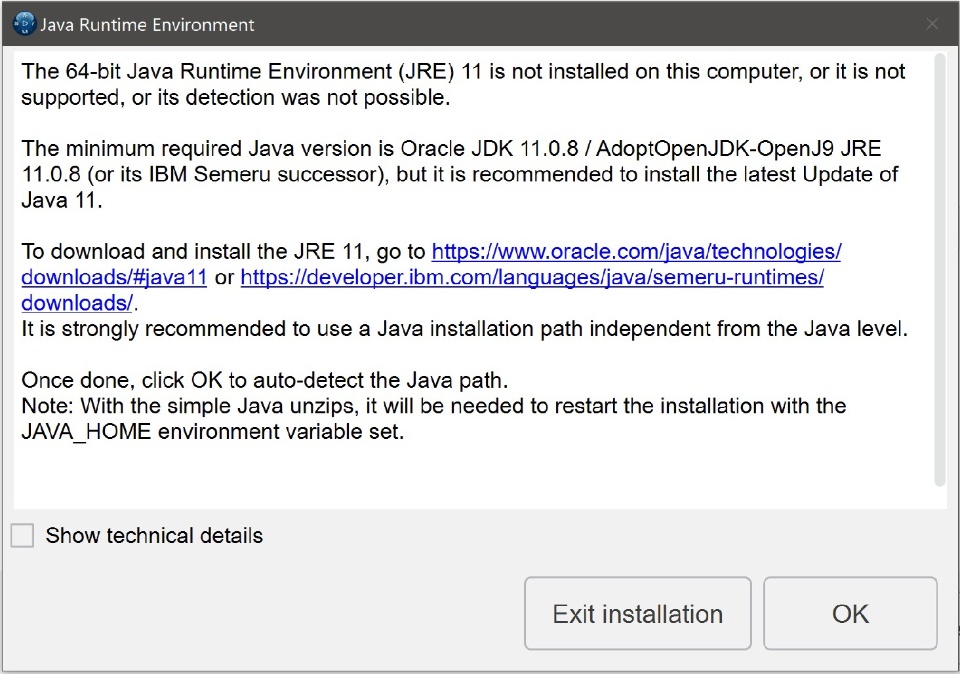960x674 pixels.
Task: Click the first paragraph about JRE 11 not installed
Action: pos(460,84)
